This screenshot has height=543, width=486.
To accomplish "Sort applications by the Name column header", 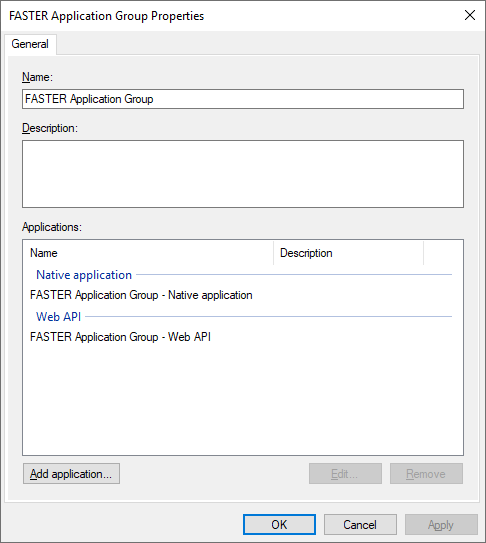I will tap(148, 253).
